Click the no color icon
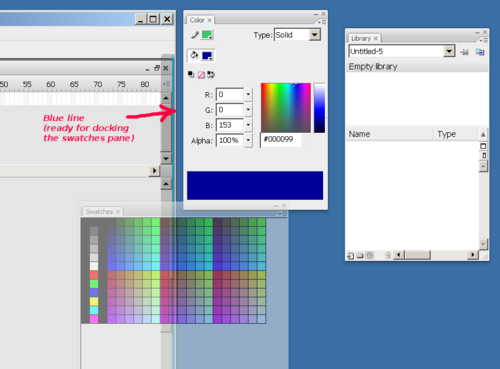 point(201,75)
